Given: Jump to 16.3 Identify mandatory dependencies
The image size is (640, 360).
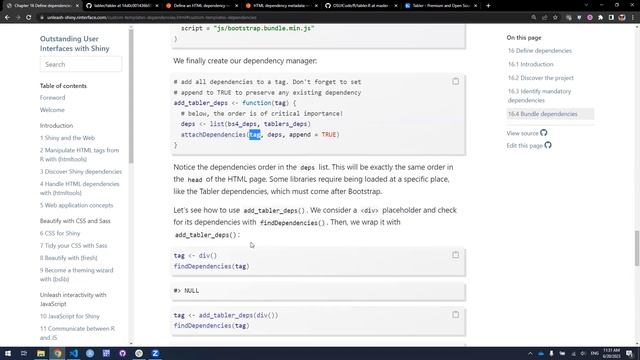Looking at the screenshot, I should 539,96.
